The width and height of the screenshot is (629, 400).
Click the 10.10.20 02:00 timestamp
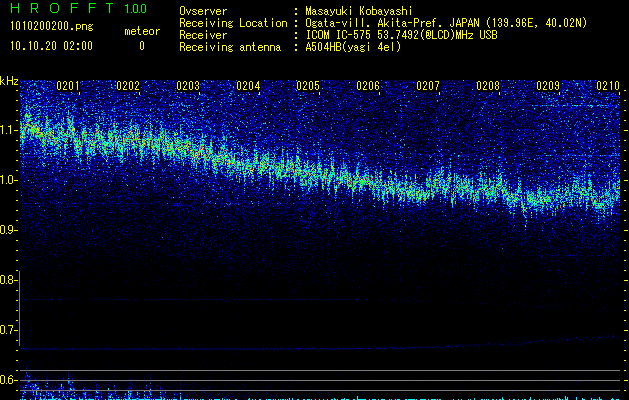pyautogui.click(x=50, y=46)
